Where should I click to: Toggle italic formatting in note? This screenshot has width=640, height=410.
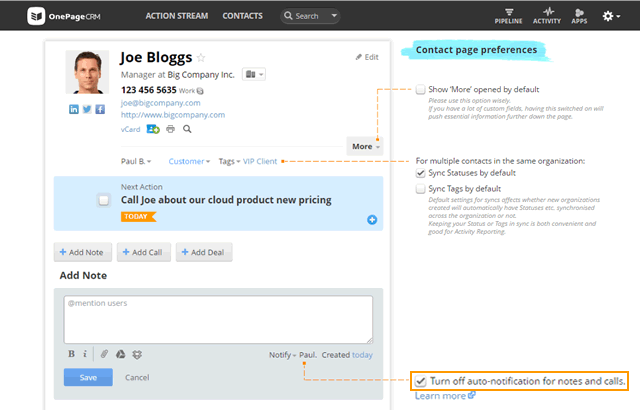click(84, 354)
